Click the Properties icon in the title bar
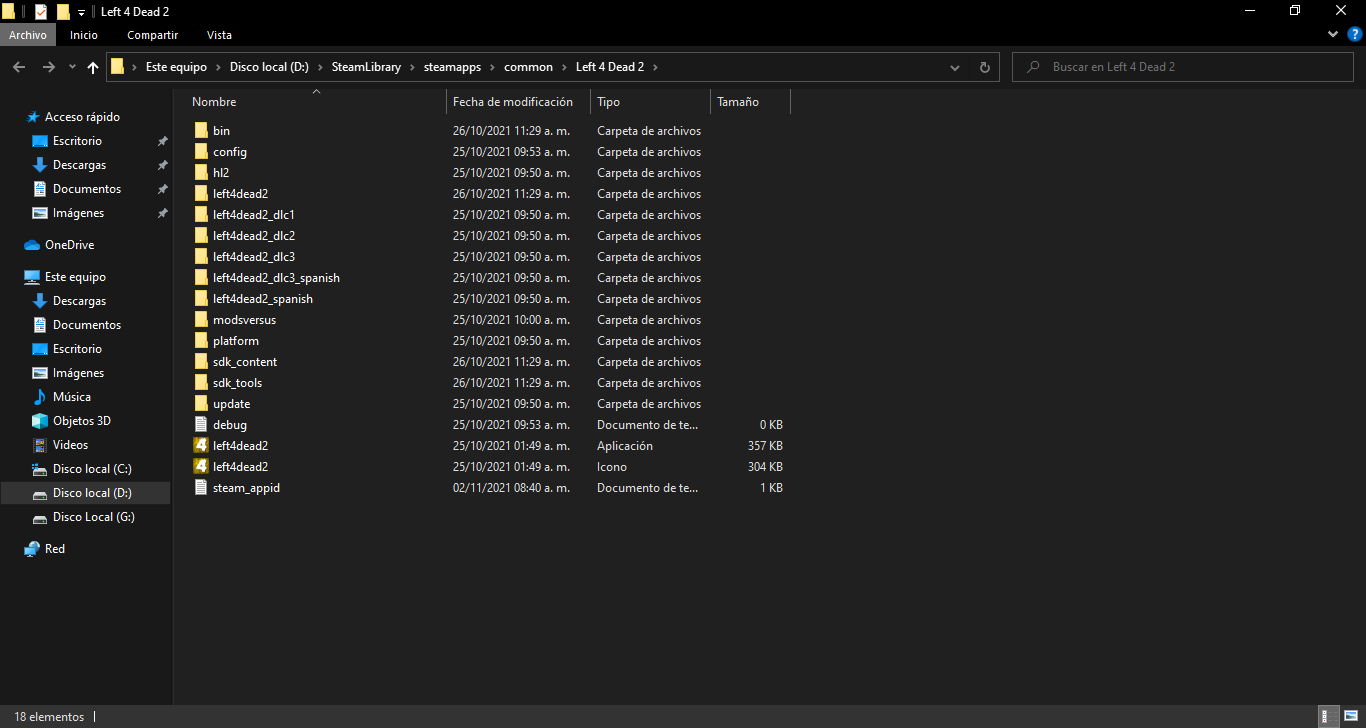The width and height of the screenshot is (1366, 728). (41, 11)
